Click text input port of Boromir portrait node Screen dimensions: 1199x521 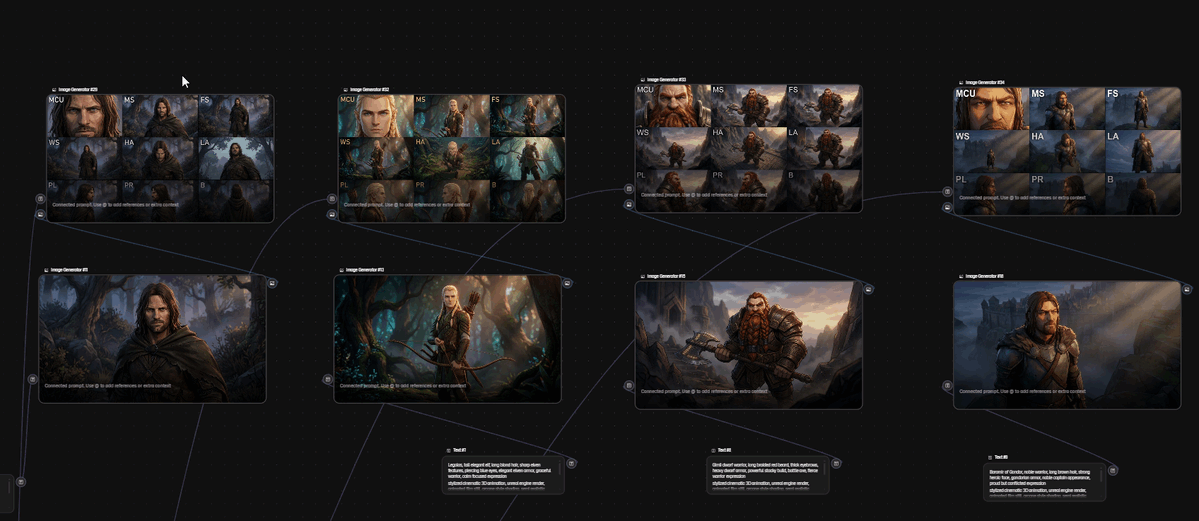(x=947, y=385)
